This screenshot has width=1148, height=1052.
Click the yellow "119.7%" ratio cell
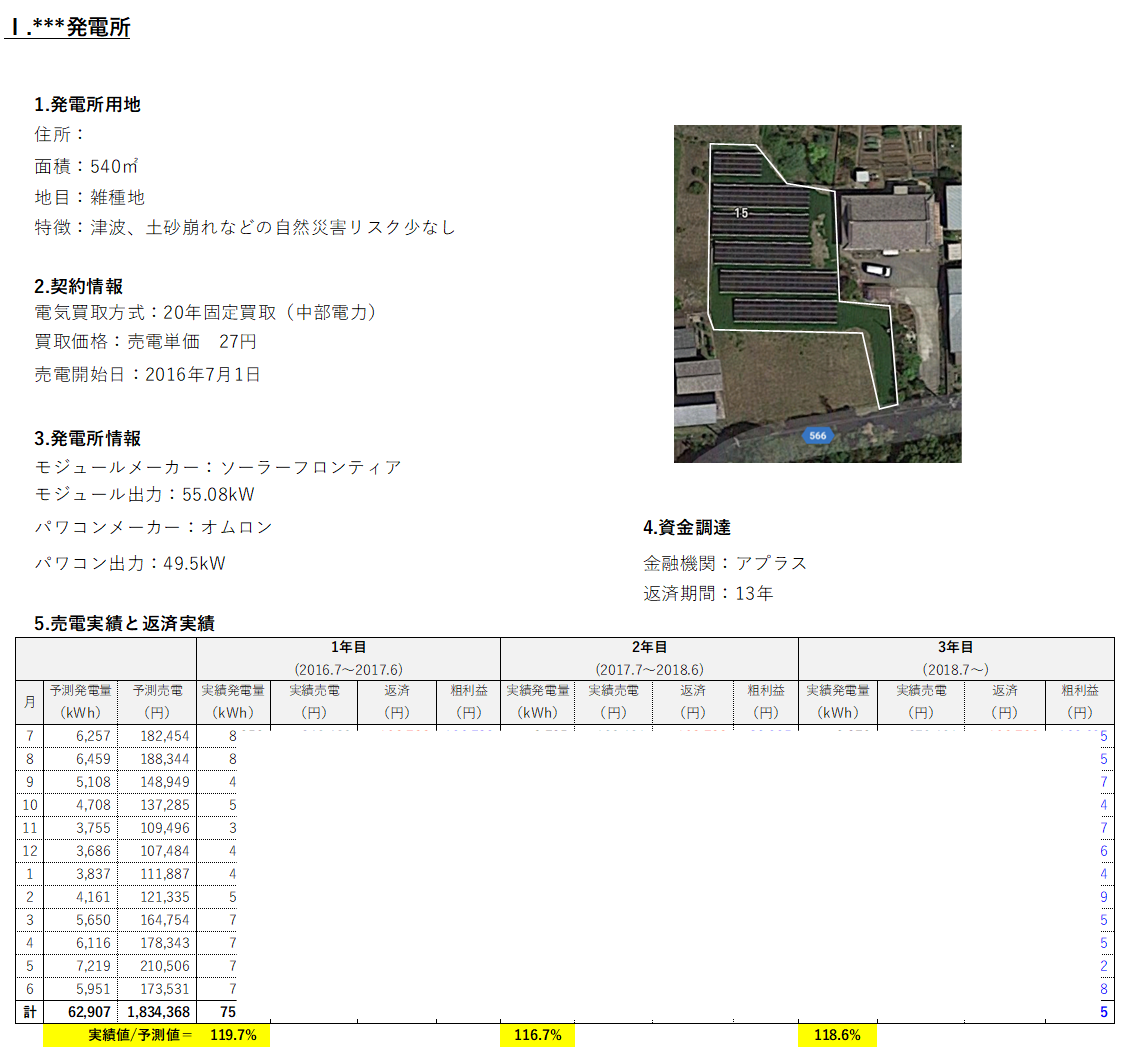233,1035
